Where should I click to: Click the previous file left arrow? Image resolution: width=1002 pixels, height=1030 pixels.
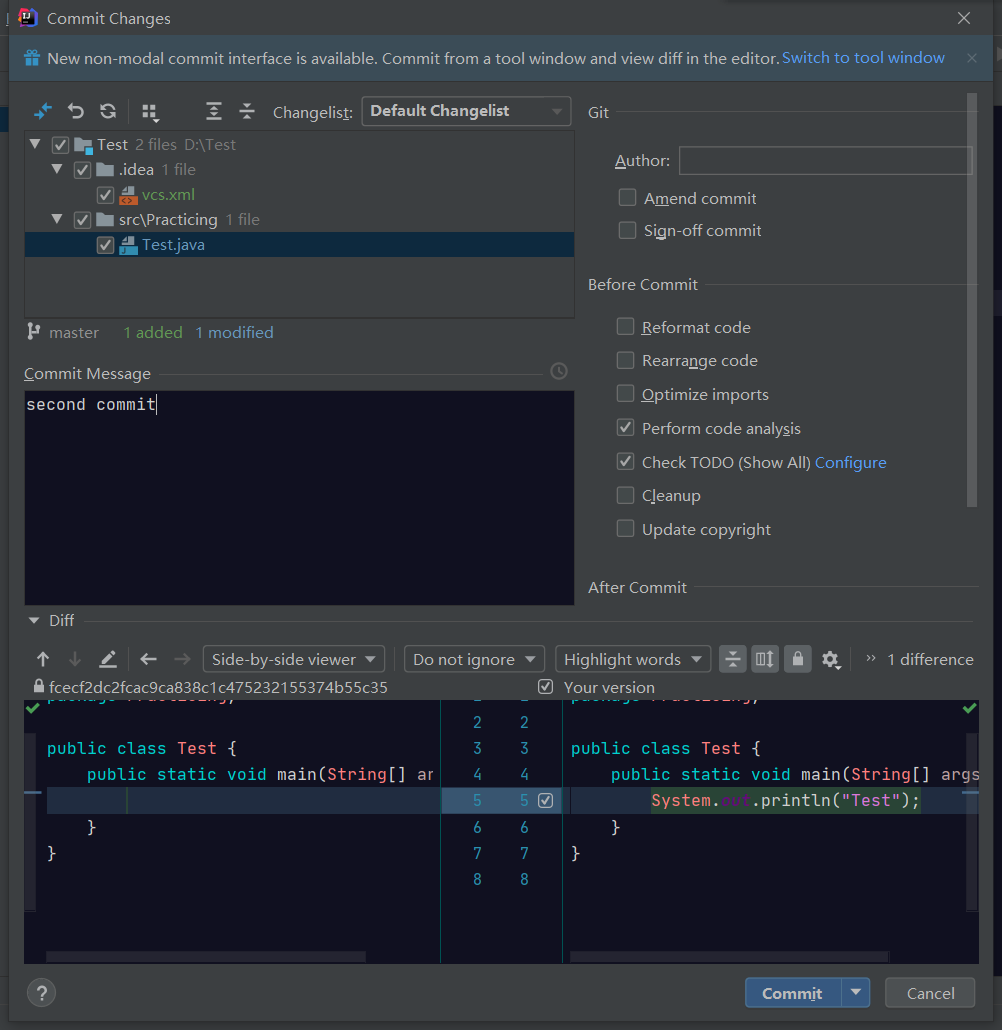click(x=148, y=659)
